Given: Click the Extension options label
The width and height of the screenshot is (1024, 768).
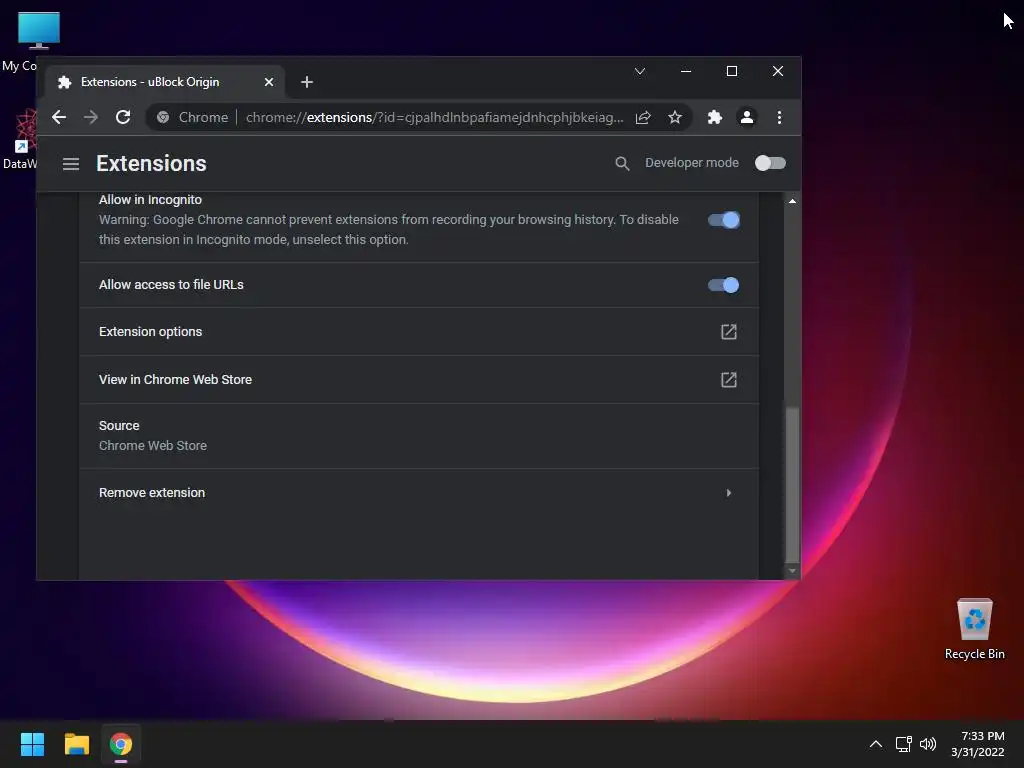Looking at the screenshot, I should 150,332.
